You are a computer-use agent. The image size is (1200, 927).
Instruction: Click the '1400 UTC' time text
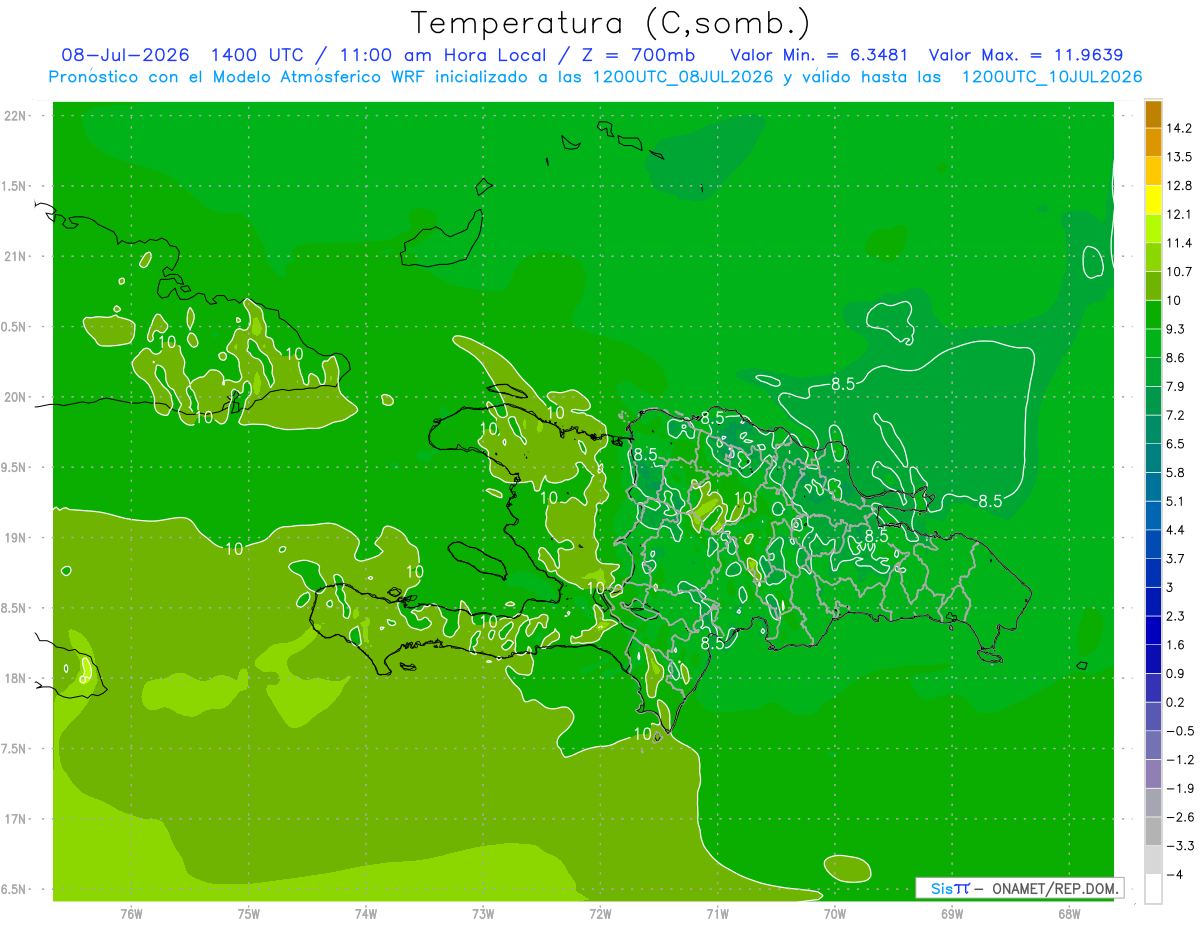click(x=258, y=55)
